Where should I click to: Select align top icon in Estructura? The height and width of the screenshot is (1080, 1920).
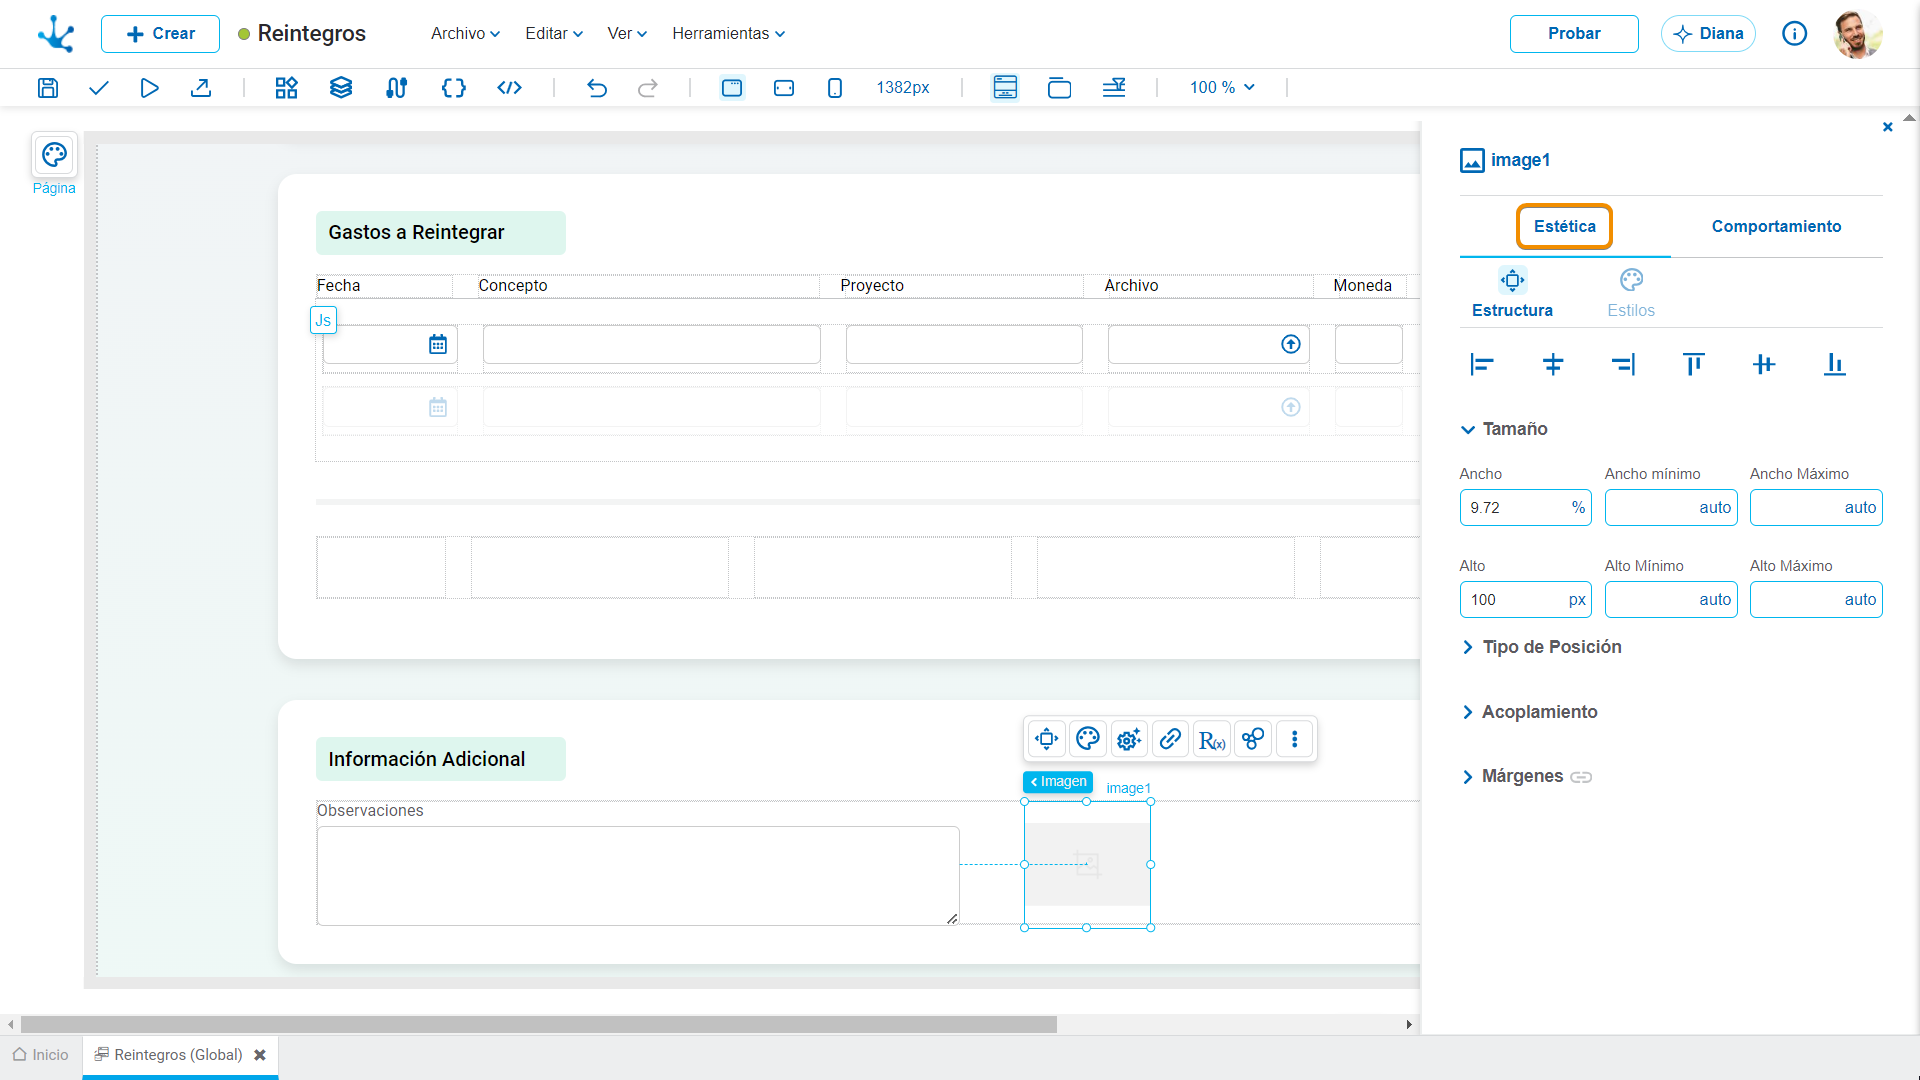[1693, 364]
